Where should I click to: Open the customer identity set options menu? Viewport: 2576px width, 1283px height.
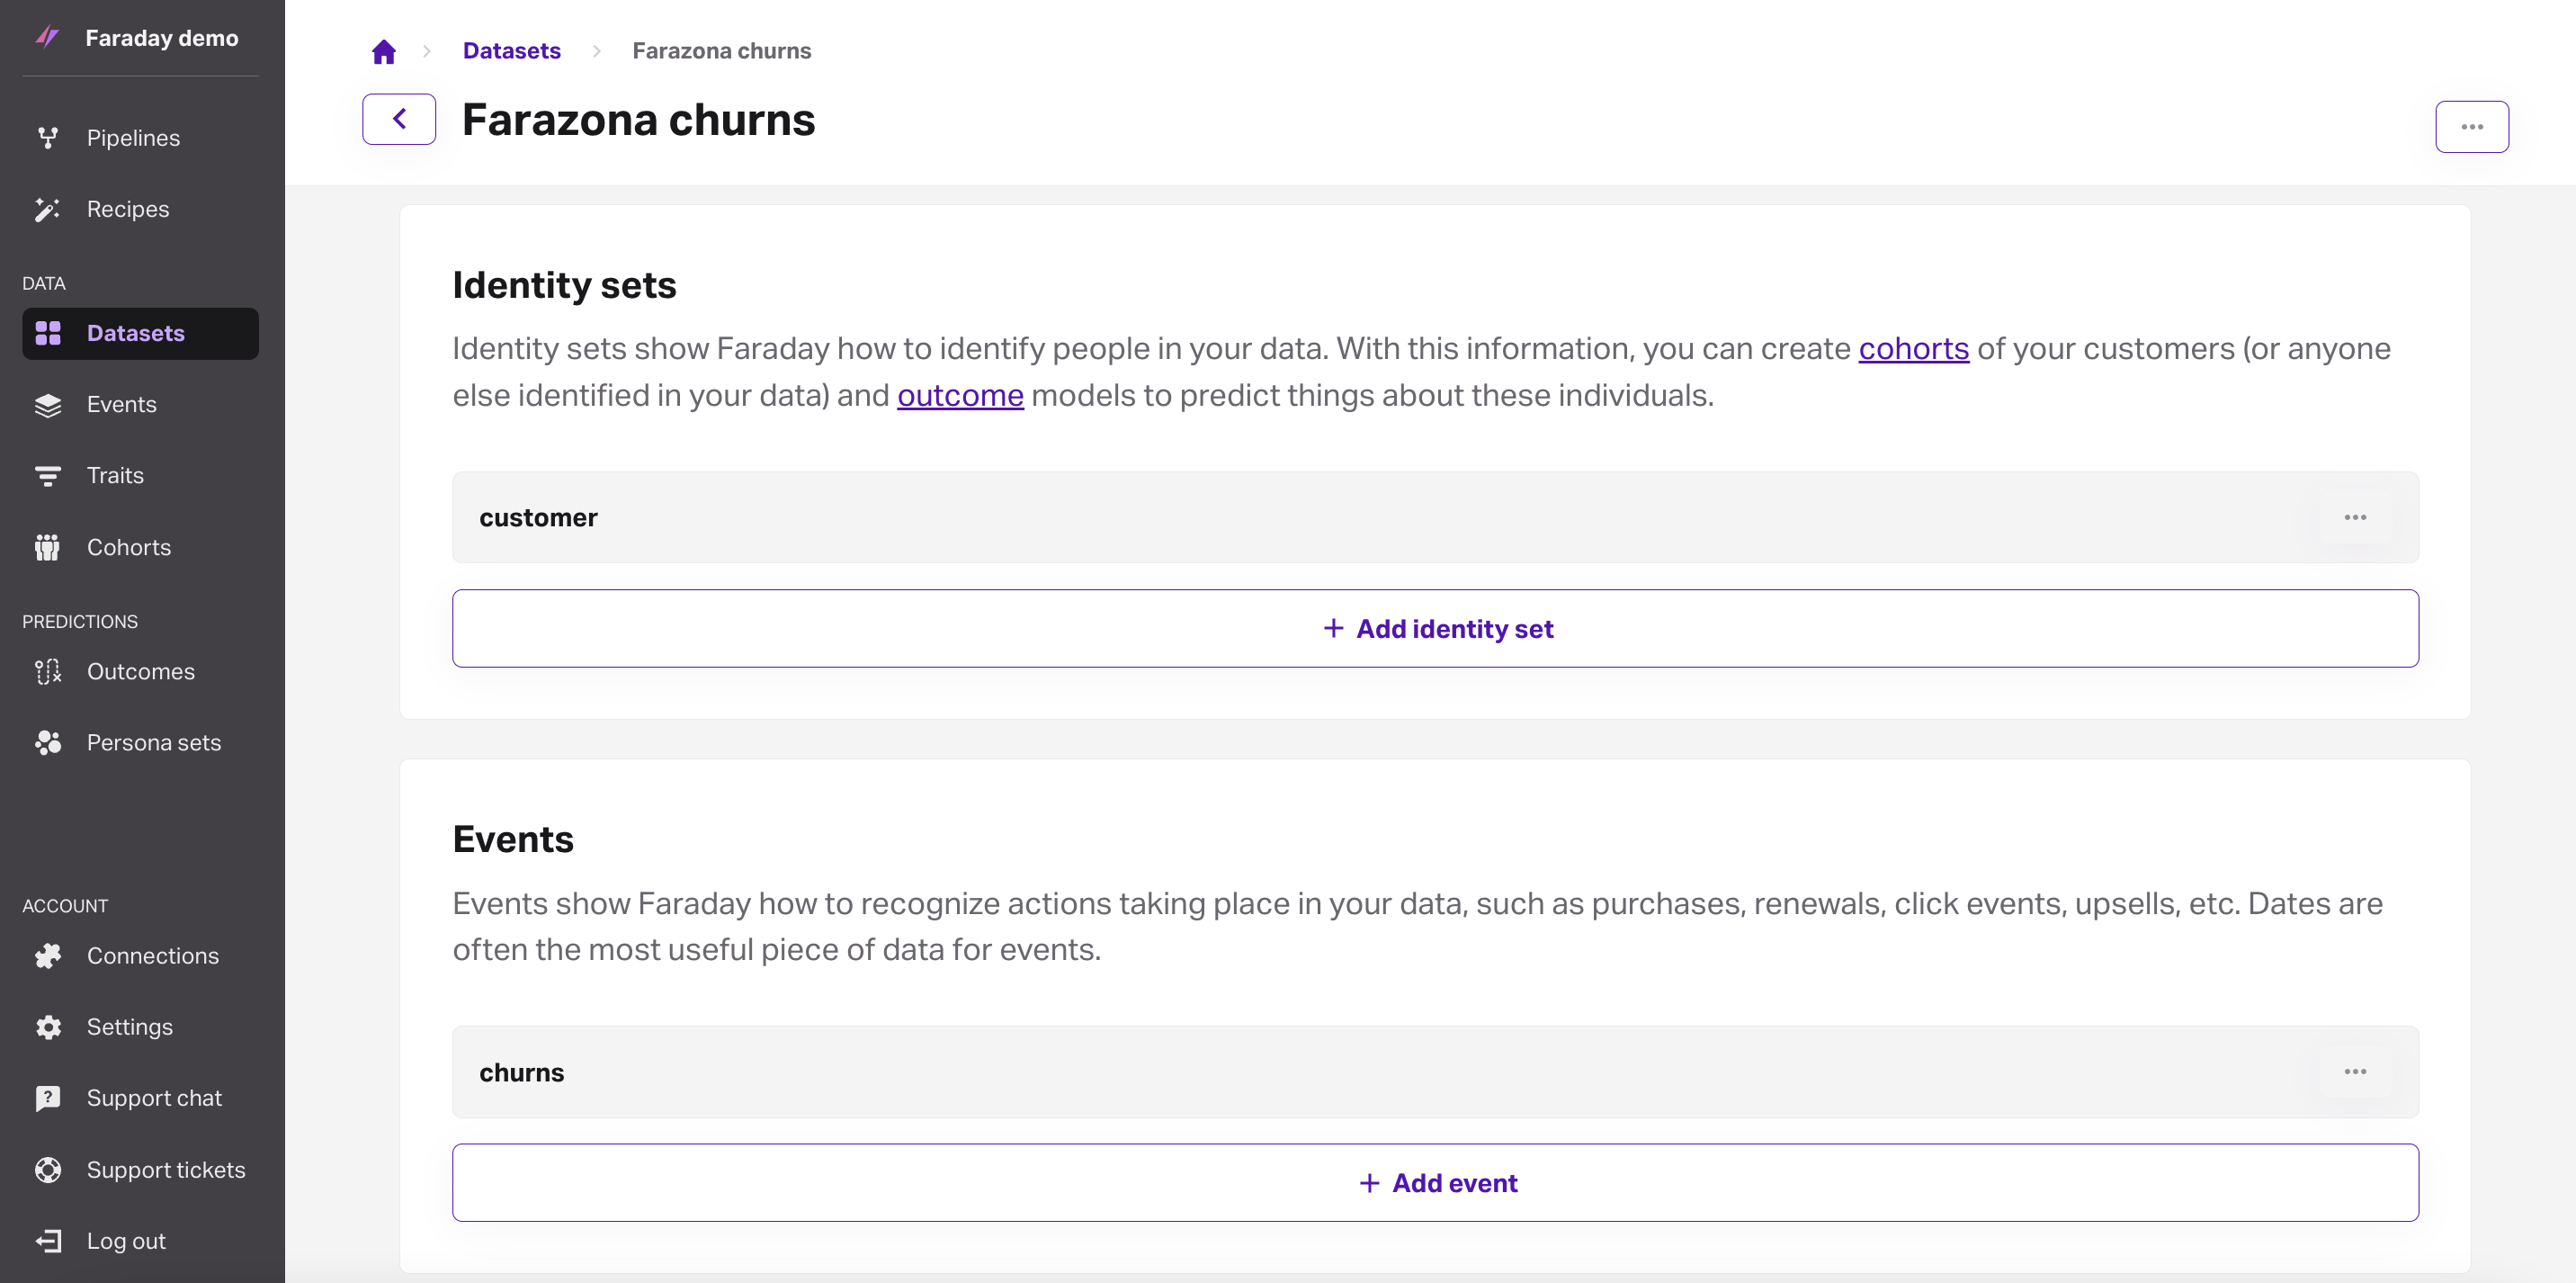pos(2355,517)
